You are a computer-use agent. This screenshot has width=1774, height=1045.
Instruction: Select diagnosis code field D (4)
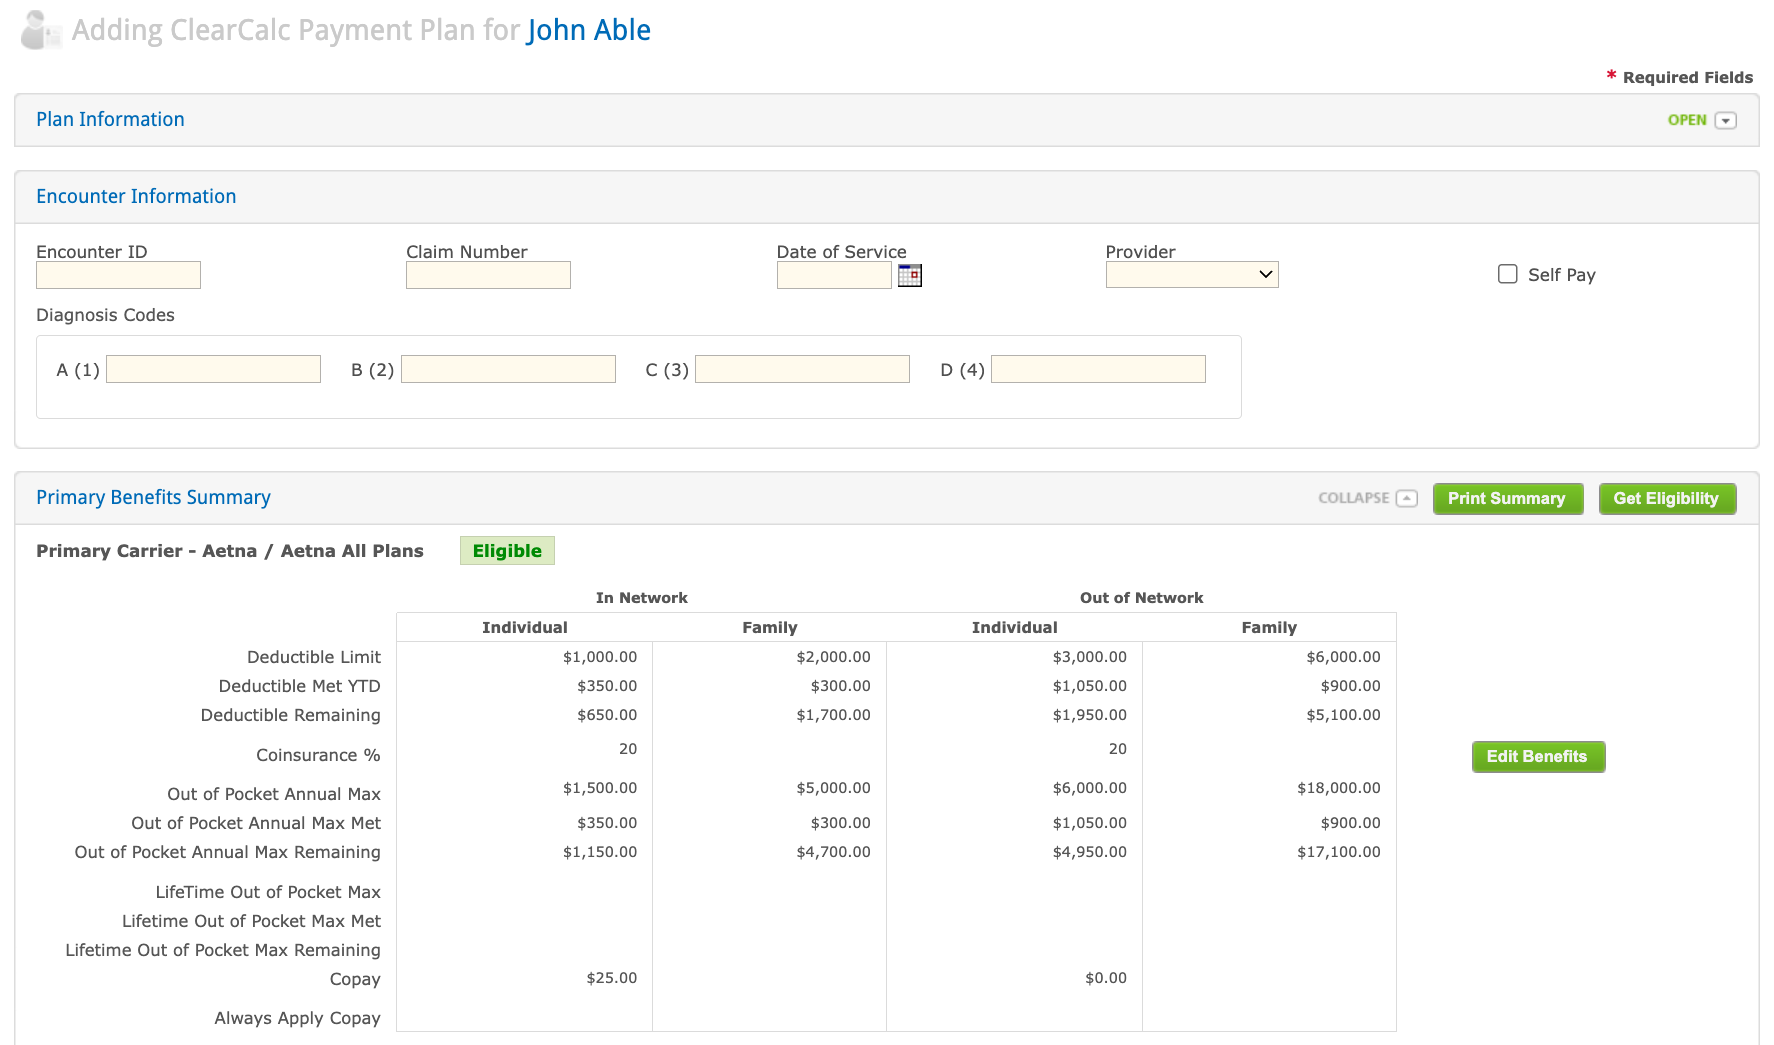[1097, 368]
